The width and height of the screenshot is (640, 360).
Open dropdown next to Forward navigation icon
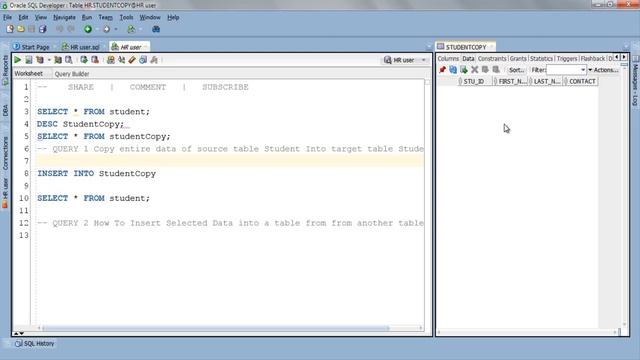[x=116, y=29]
